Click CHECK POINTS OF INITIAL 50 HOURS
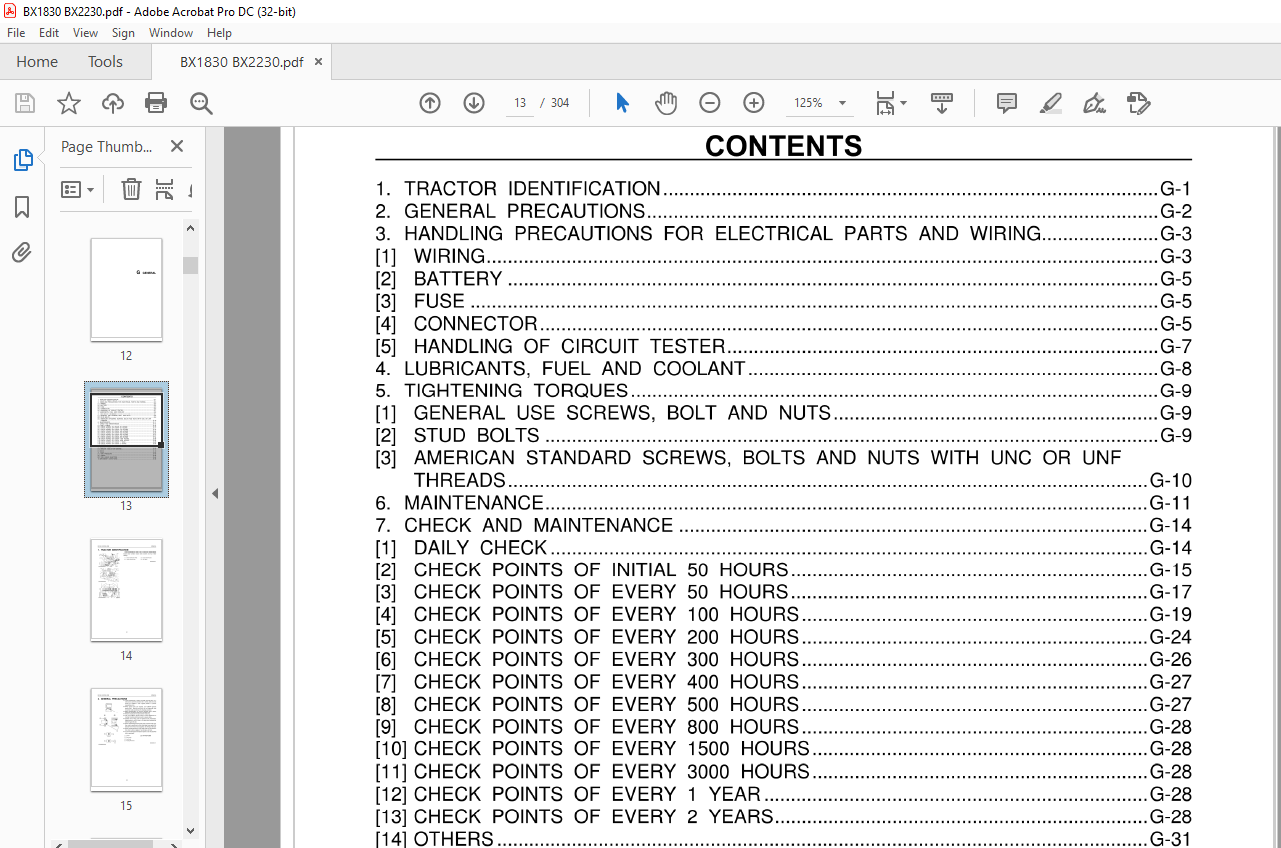Viewport: 1281px width, 848px height. tap(783, 570)
